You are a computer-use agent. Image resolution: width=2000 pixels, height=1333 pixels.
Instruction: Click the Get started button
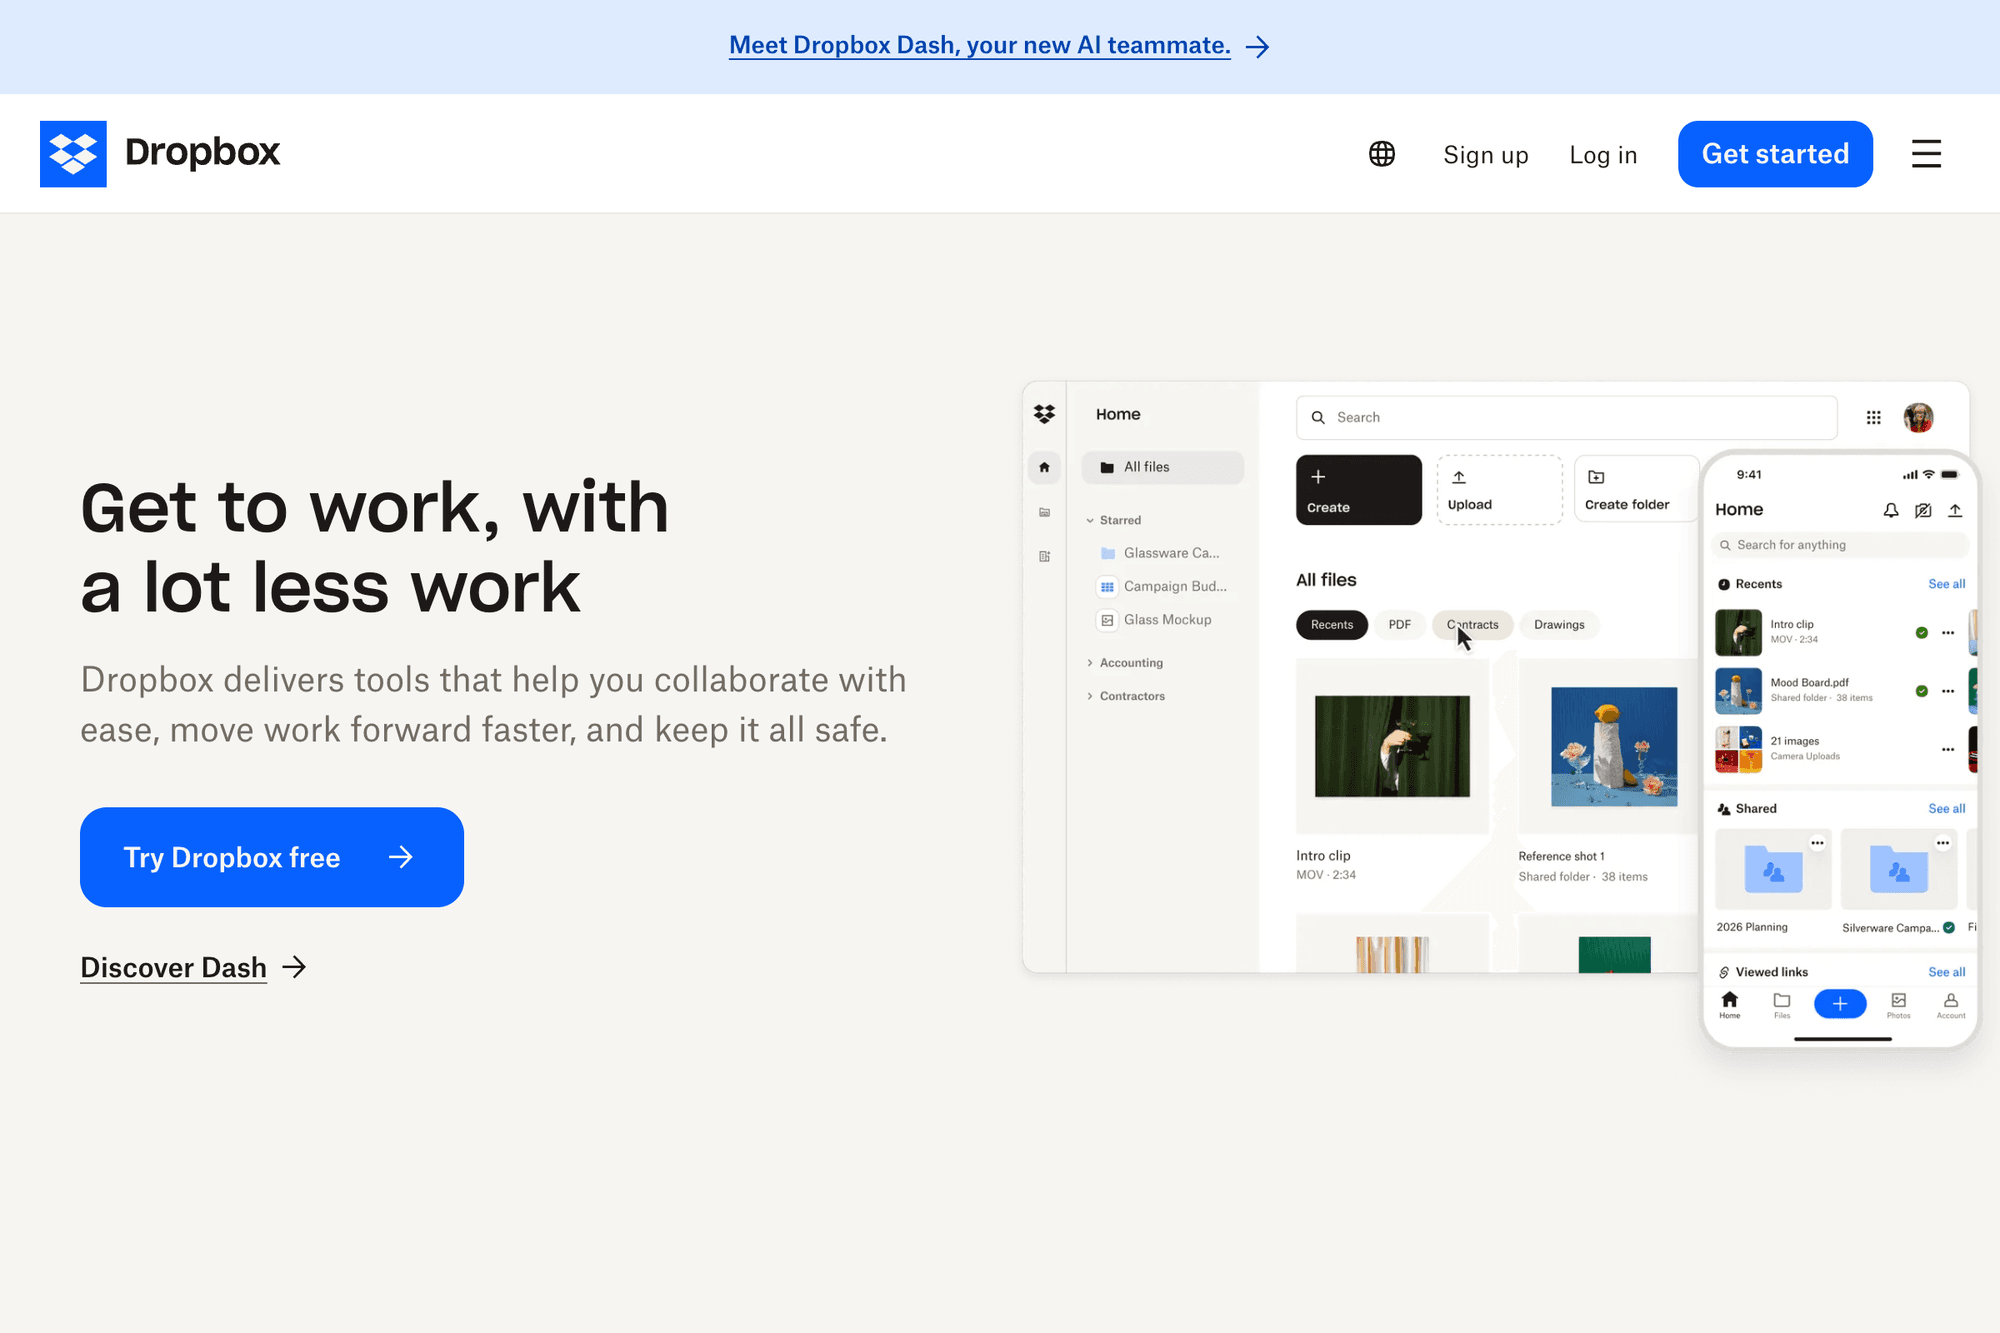click(x=1775, y=154)
